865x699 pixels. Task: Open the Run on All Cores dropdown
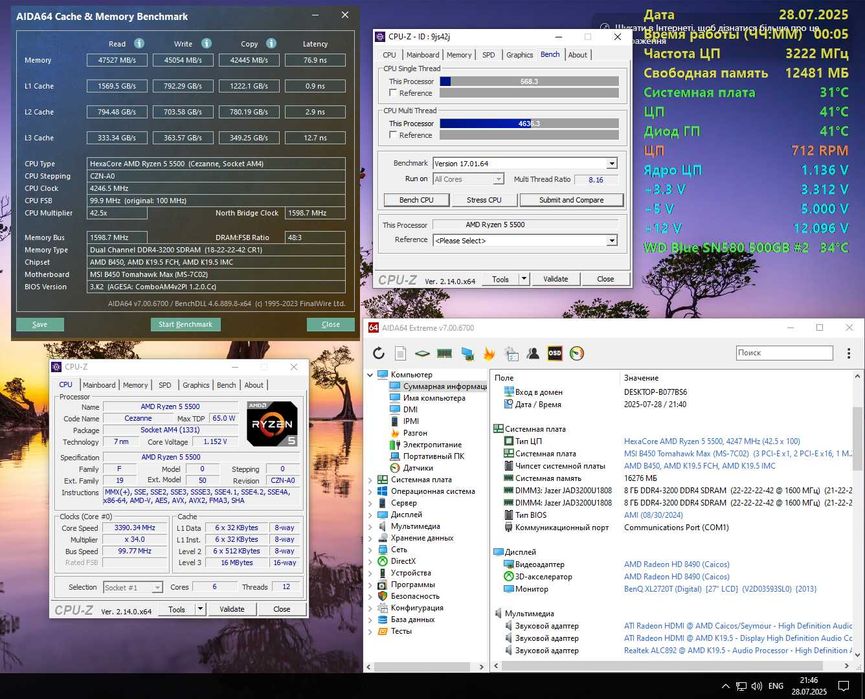pos(498,179)
